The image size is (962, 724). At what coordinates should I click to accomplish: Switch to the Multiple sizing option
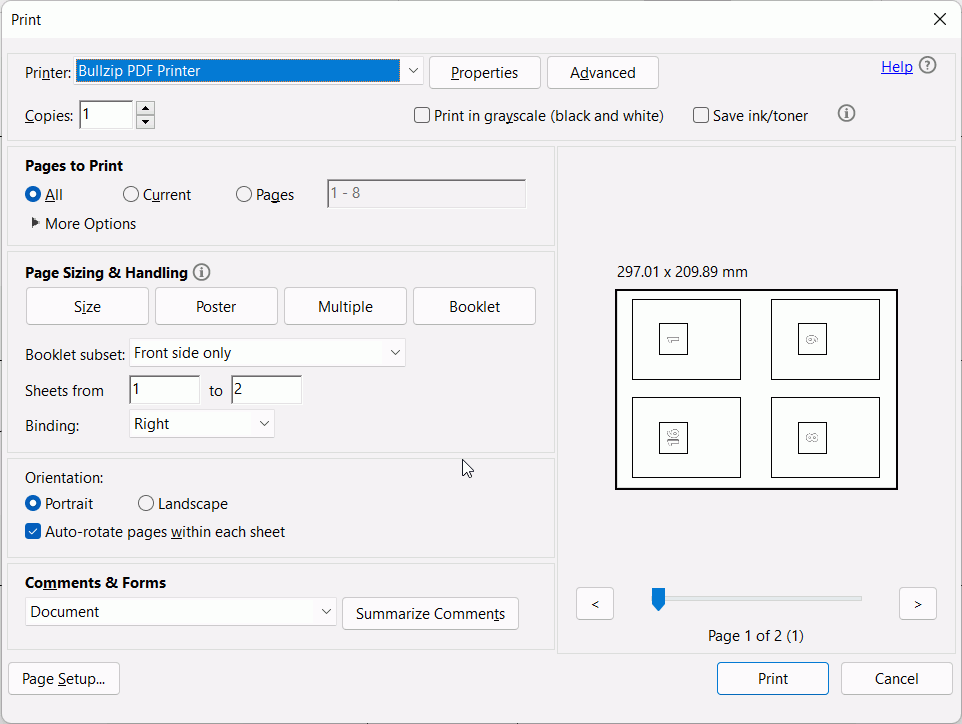tap(345, 306)
